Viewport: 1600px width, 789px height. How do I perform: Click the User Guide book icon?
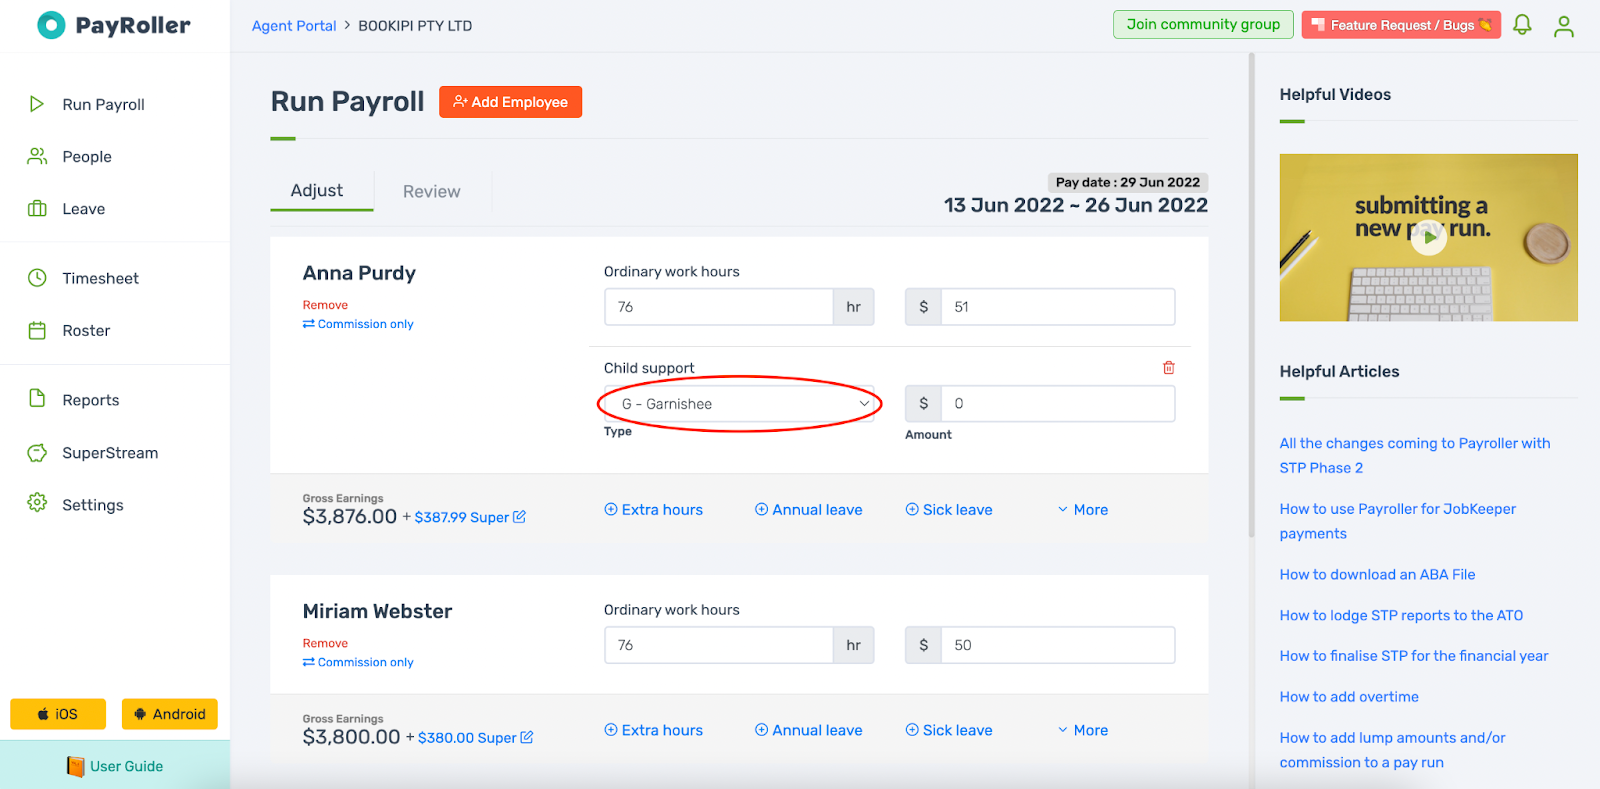click(75, 766)
